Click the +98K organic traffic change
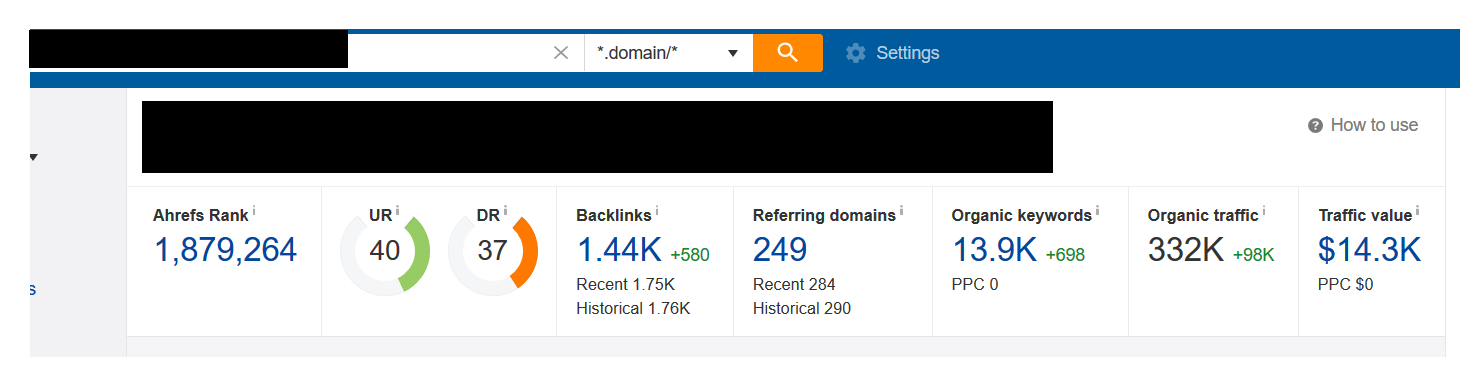This screenshot has width=1481, height=373. pos(1253,255)
